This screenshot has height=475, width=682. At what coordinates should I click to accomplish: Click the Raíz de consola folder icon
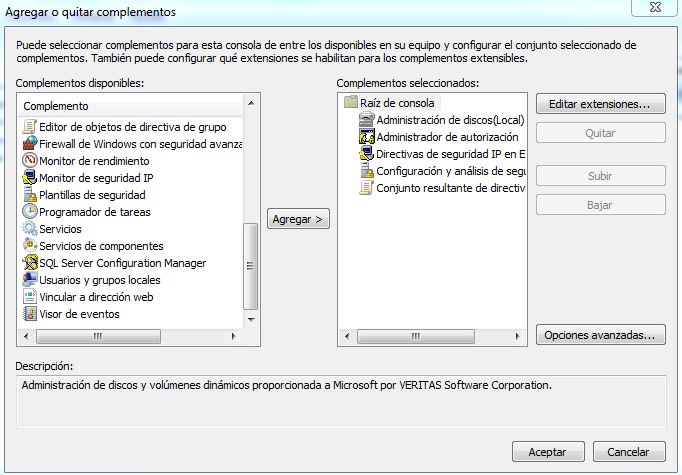tap(351, 102)
